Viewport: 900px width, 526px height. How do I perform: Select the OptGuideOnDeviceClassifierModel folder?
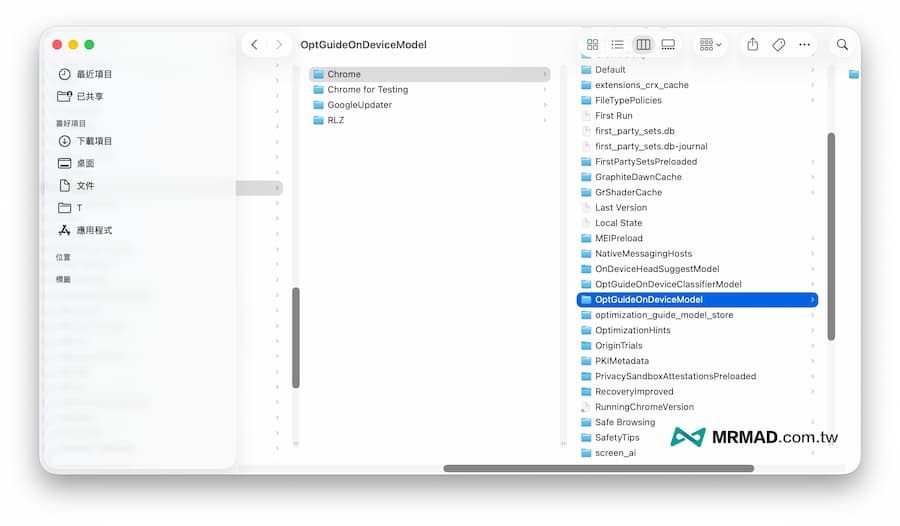click(x=697, y=284)
